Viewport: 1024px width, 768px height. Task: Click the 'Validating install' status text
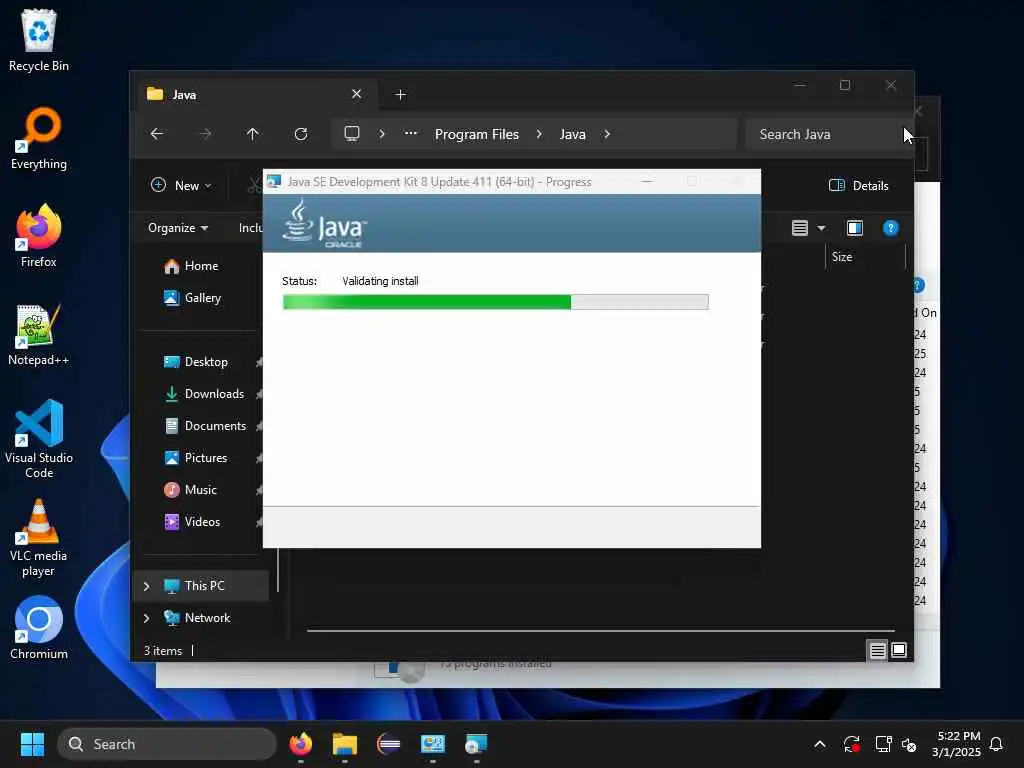coord(380,281)
